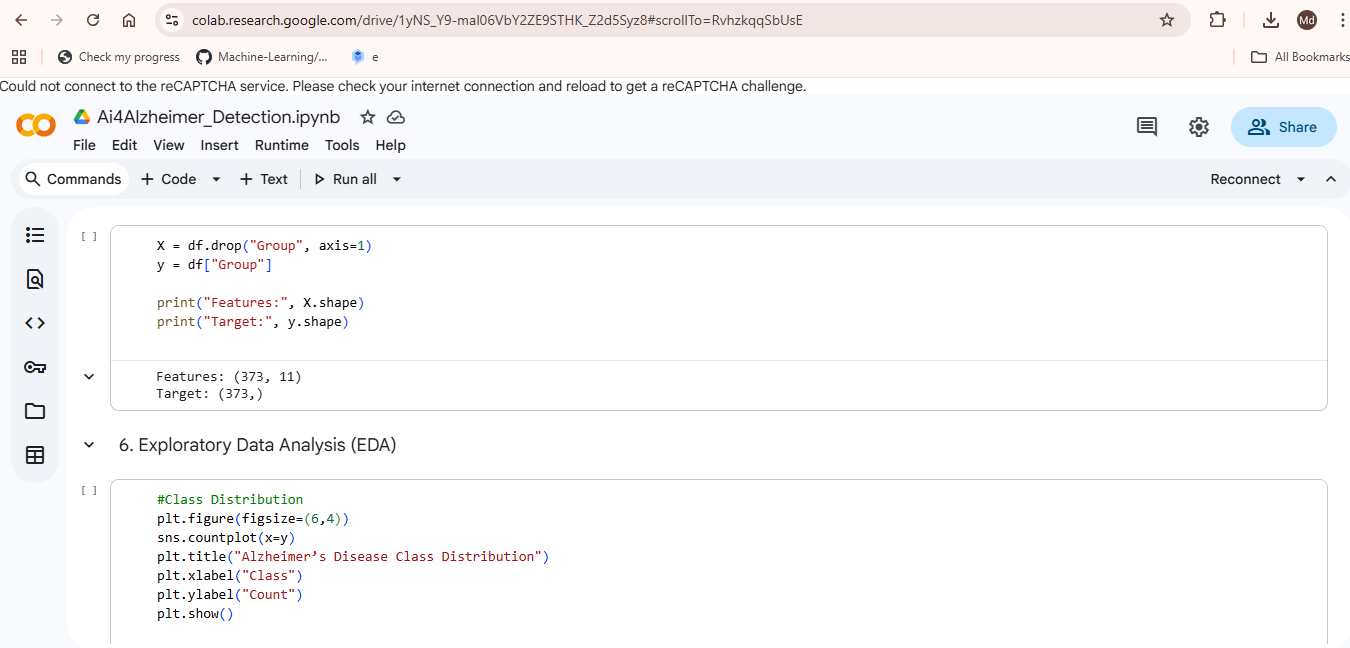Image resolution: width=1350 pixels, height=648 pixels.
Task: Expand Reconnect options dropdown arrow
Action: [1301, 179]
